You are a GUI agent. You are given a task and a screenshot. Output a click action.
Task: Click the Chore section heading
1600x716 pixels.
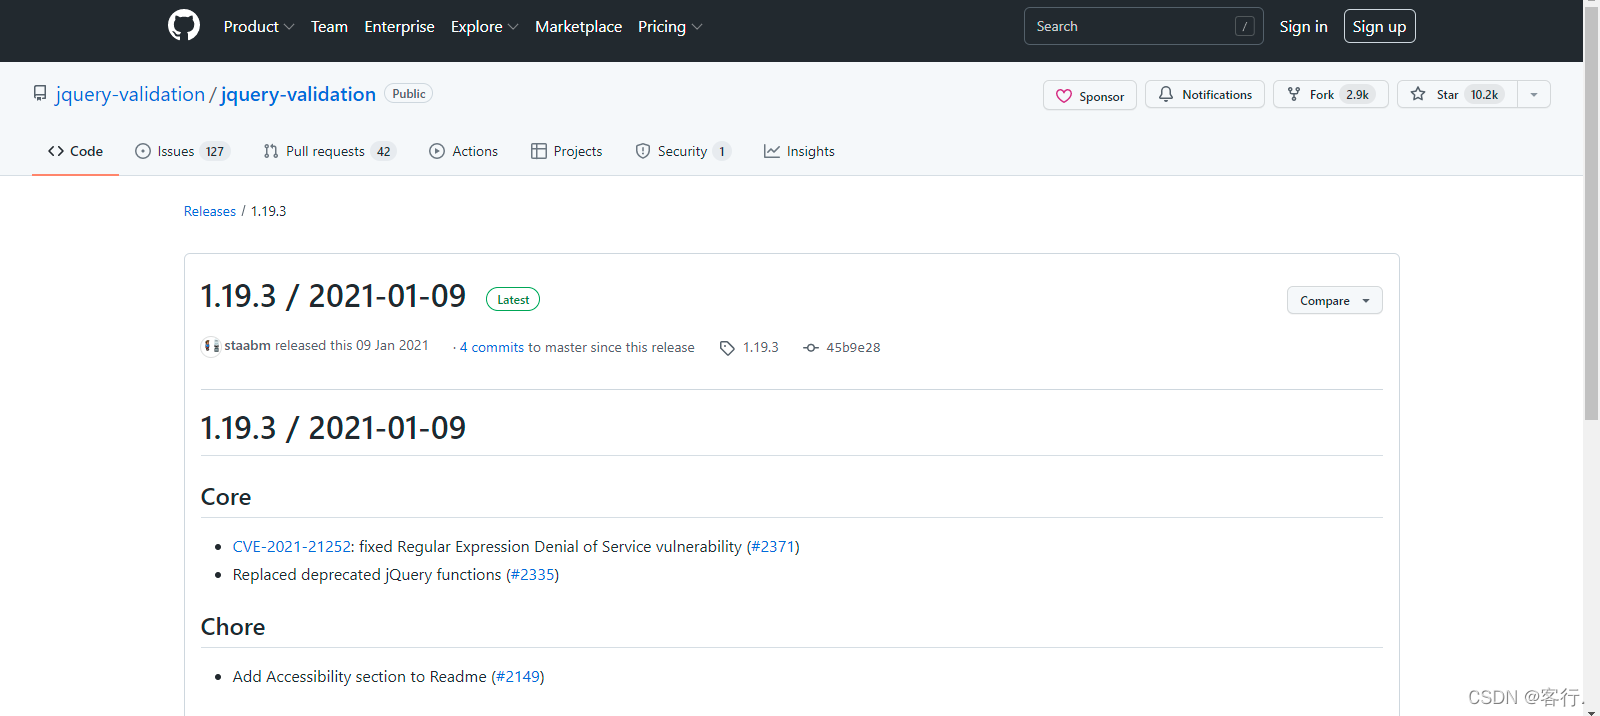(x=233, y=627)
